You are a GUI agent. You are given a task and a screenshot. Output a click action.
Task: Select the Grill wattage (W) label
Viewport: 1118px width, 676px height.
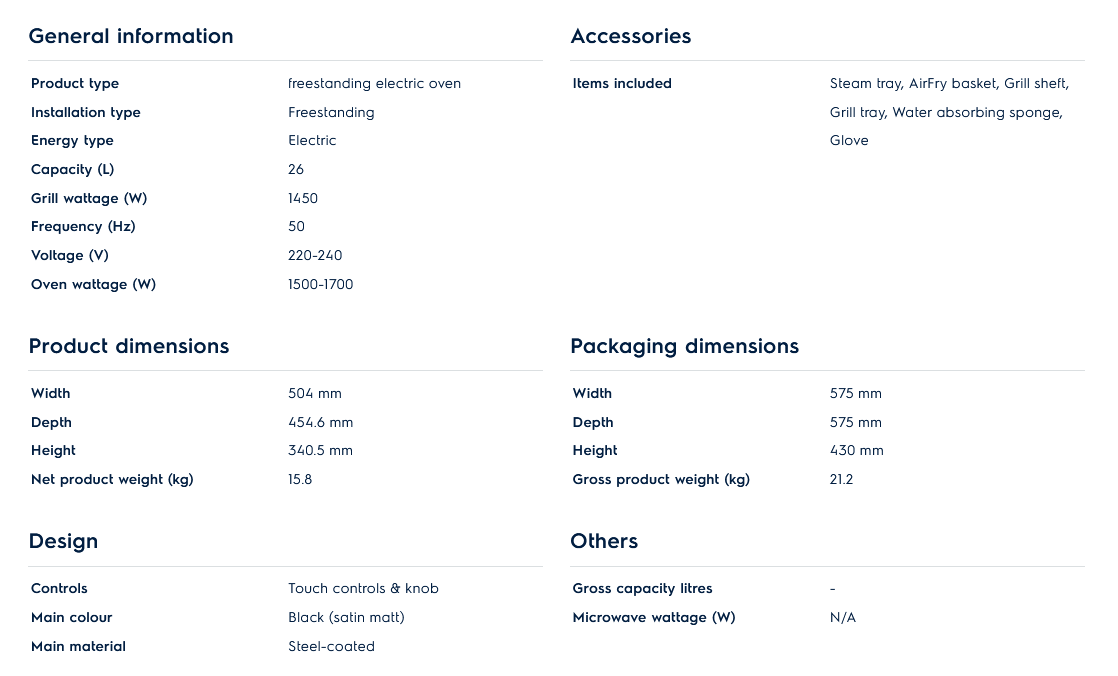click(89, 198)
